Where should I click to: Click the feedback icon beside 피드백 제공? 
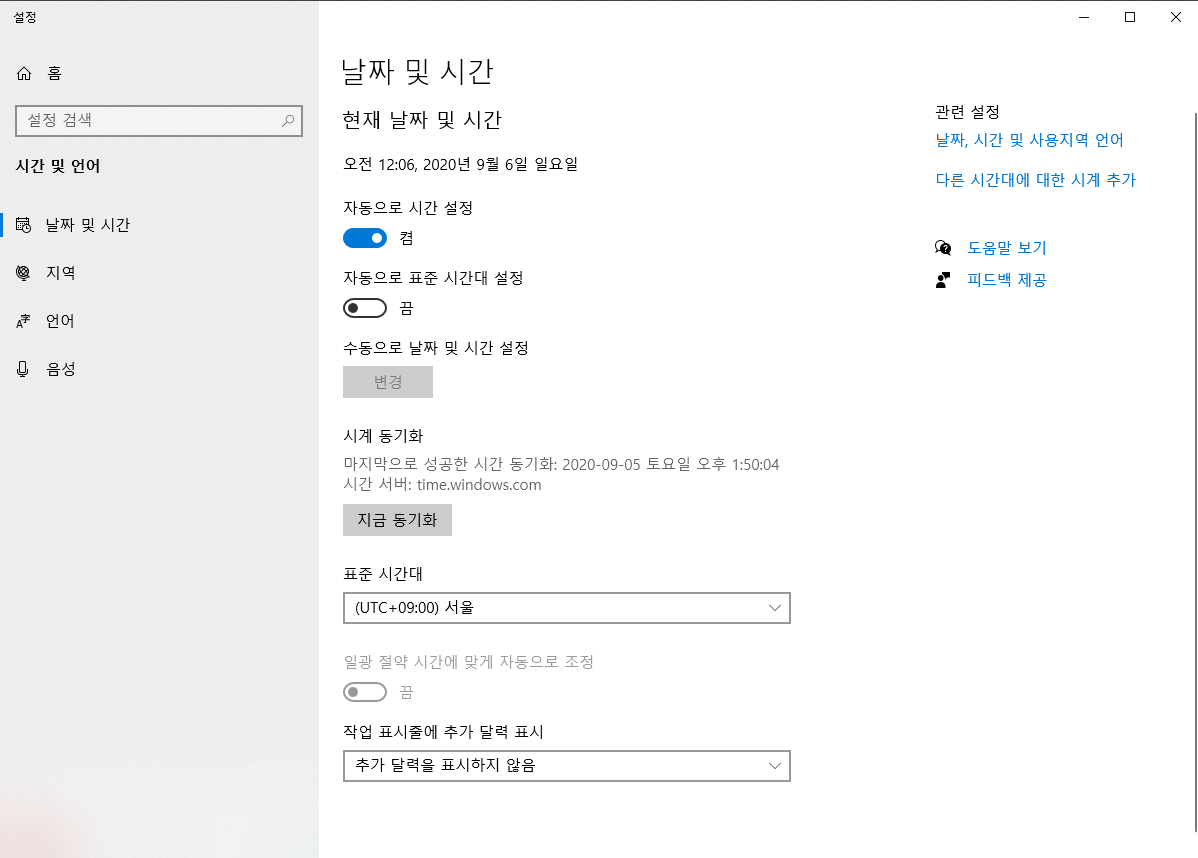943,280
